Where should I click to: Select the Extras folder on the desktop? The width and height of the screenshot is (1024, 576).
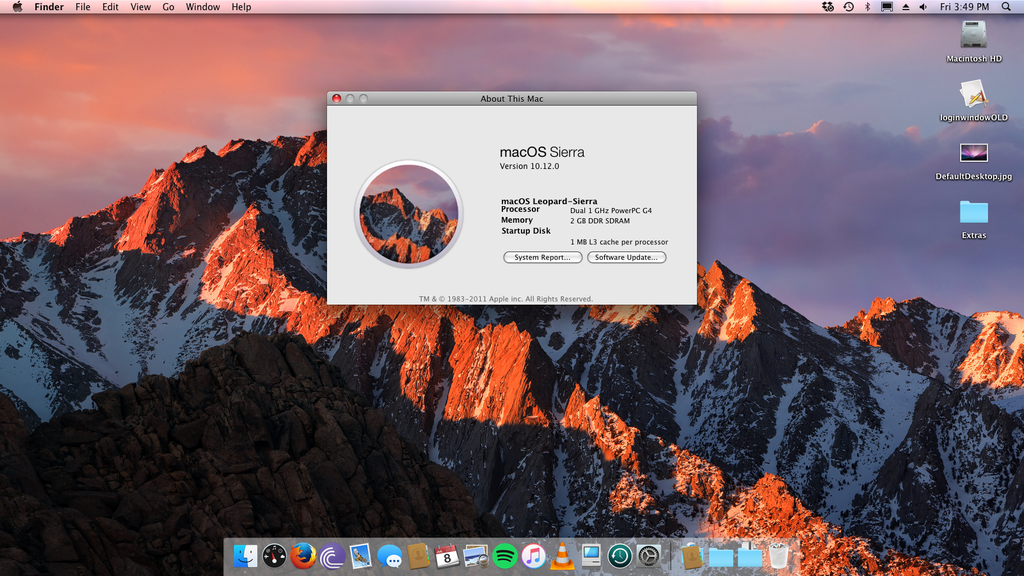[974, 219]
